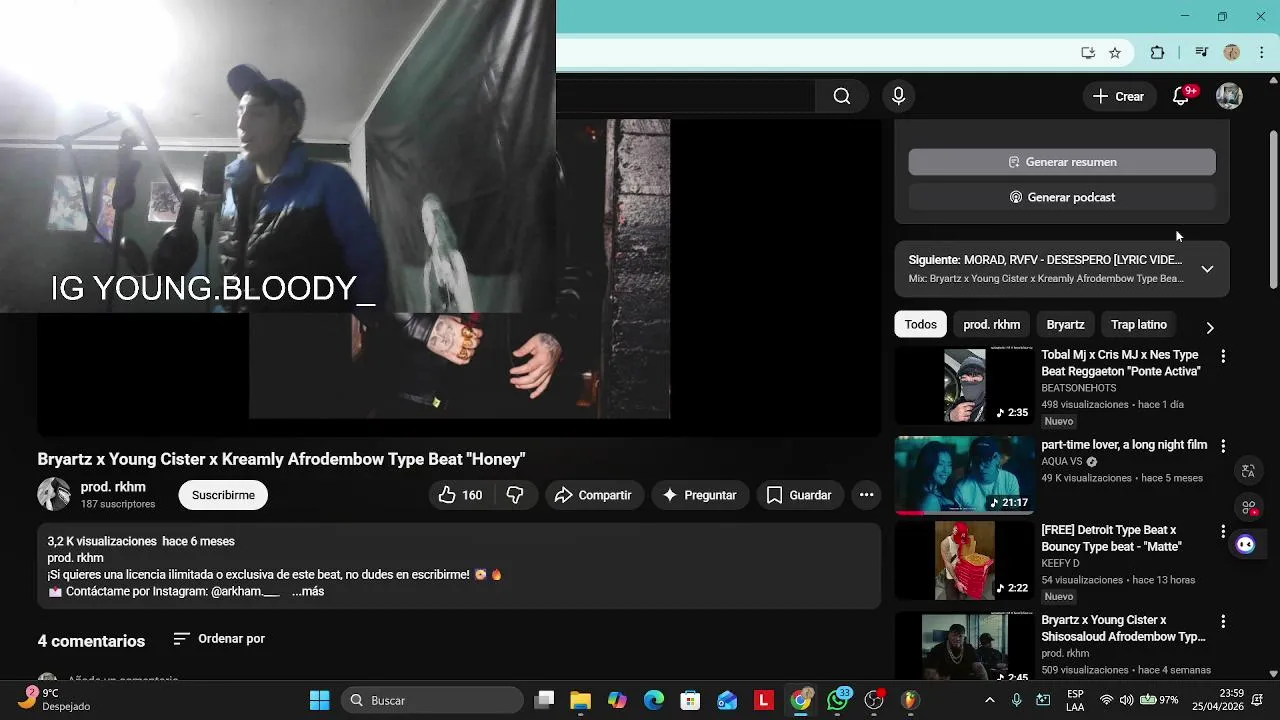Ask about video with Preguntar

(699, 495)
